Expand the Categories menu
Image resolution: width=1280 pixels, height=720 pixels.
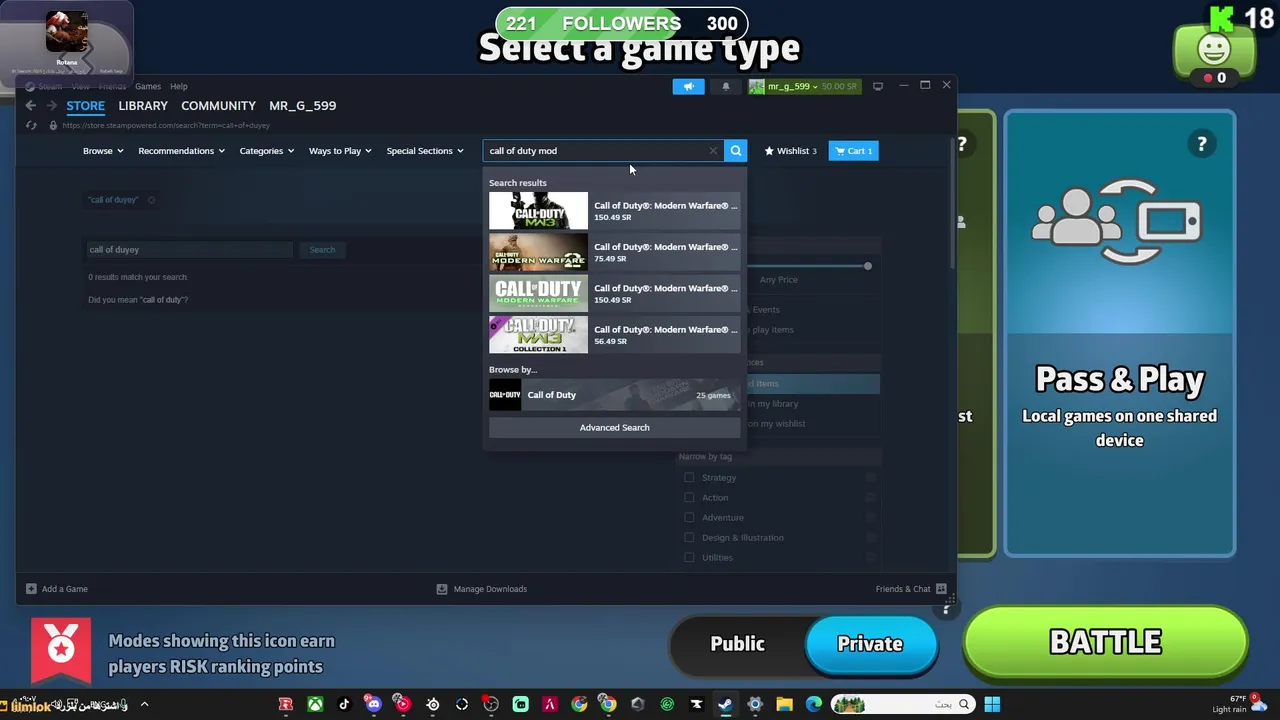tap(266, 151)
